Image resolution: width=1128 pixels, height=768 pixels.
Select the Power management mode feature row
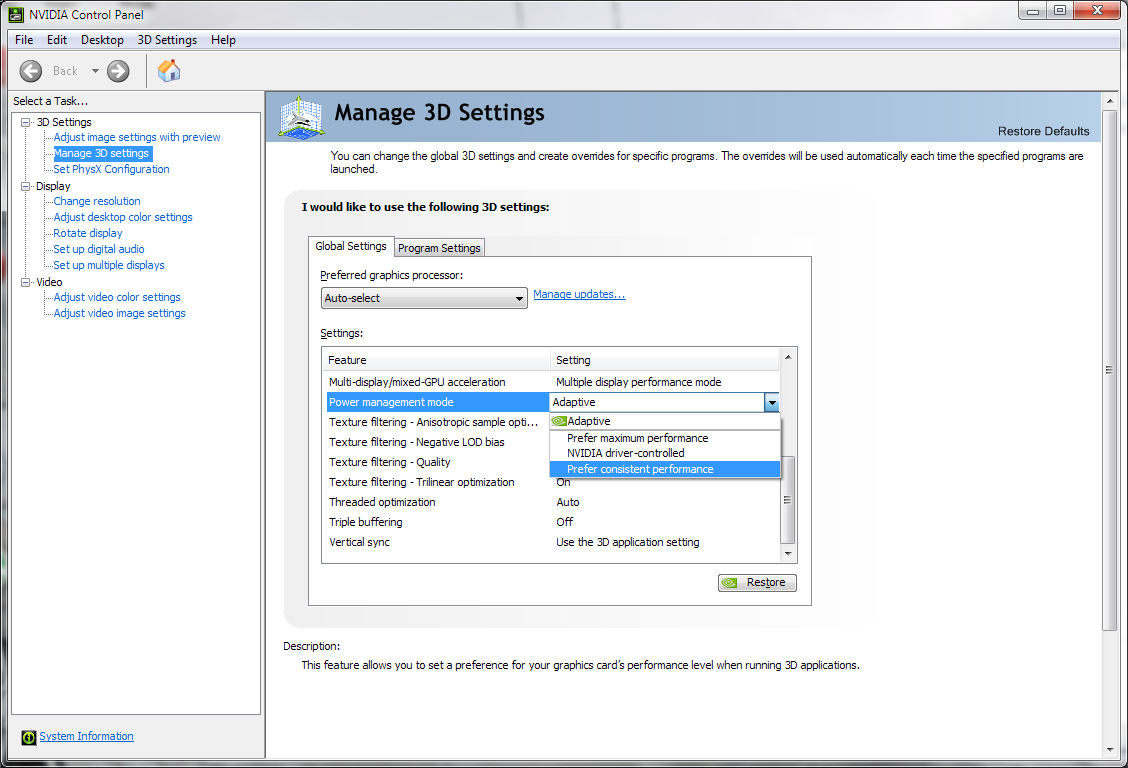coord(437,402)
